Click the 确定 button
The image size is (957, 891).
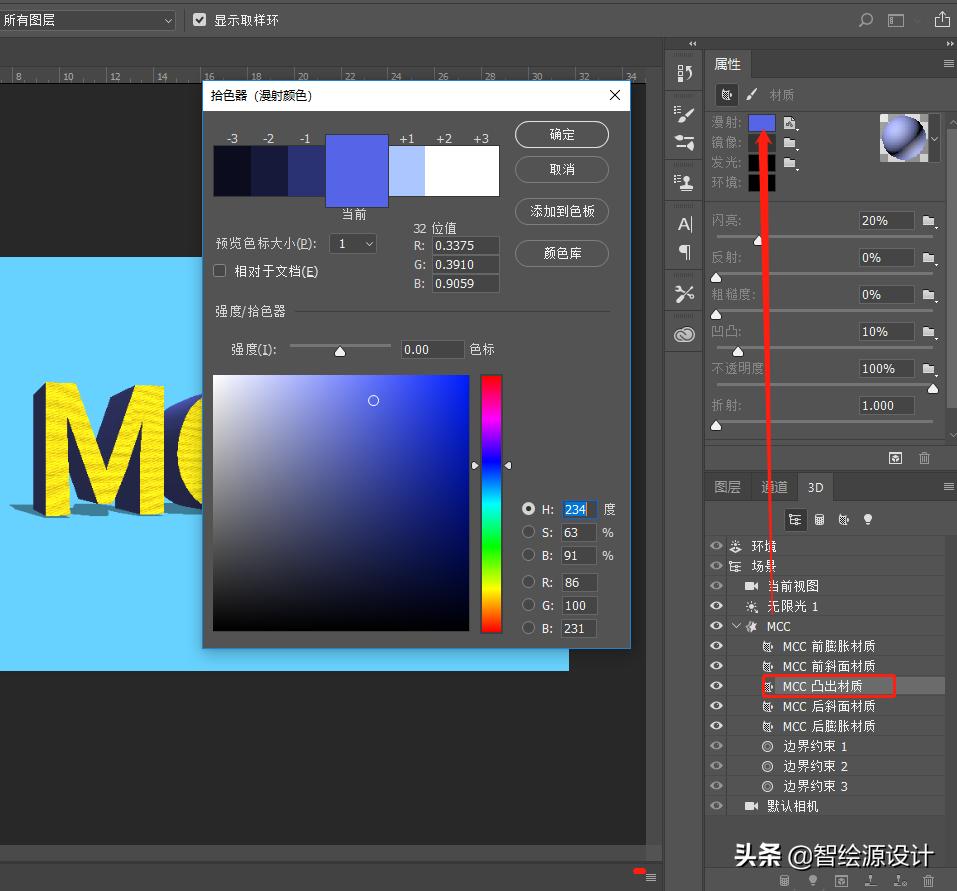pos(561,134)
